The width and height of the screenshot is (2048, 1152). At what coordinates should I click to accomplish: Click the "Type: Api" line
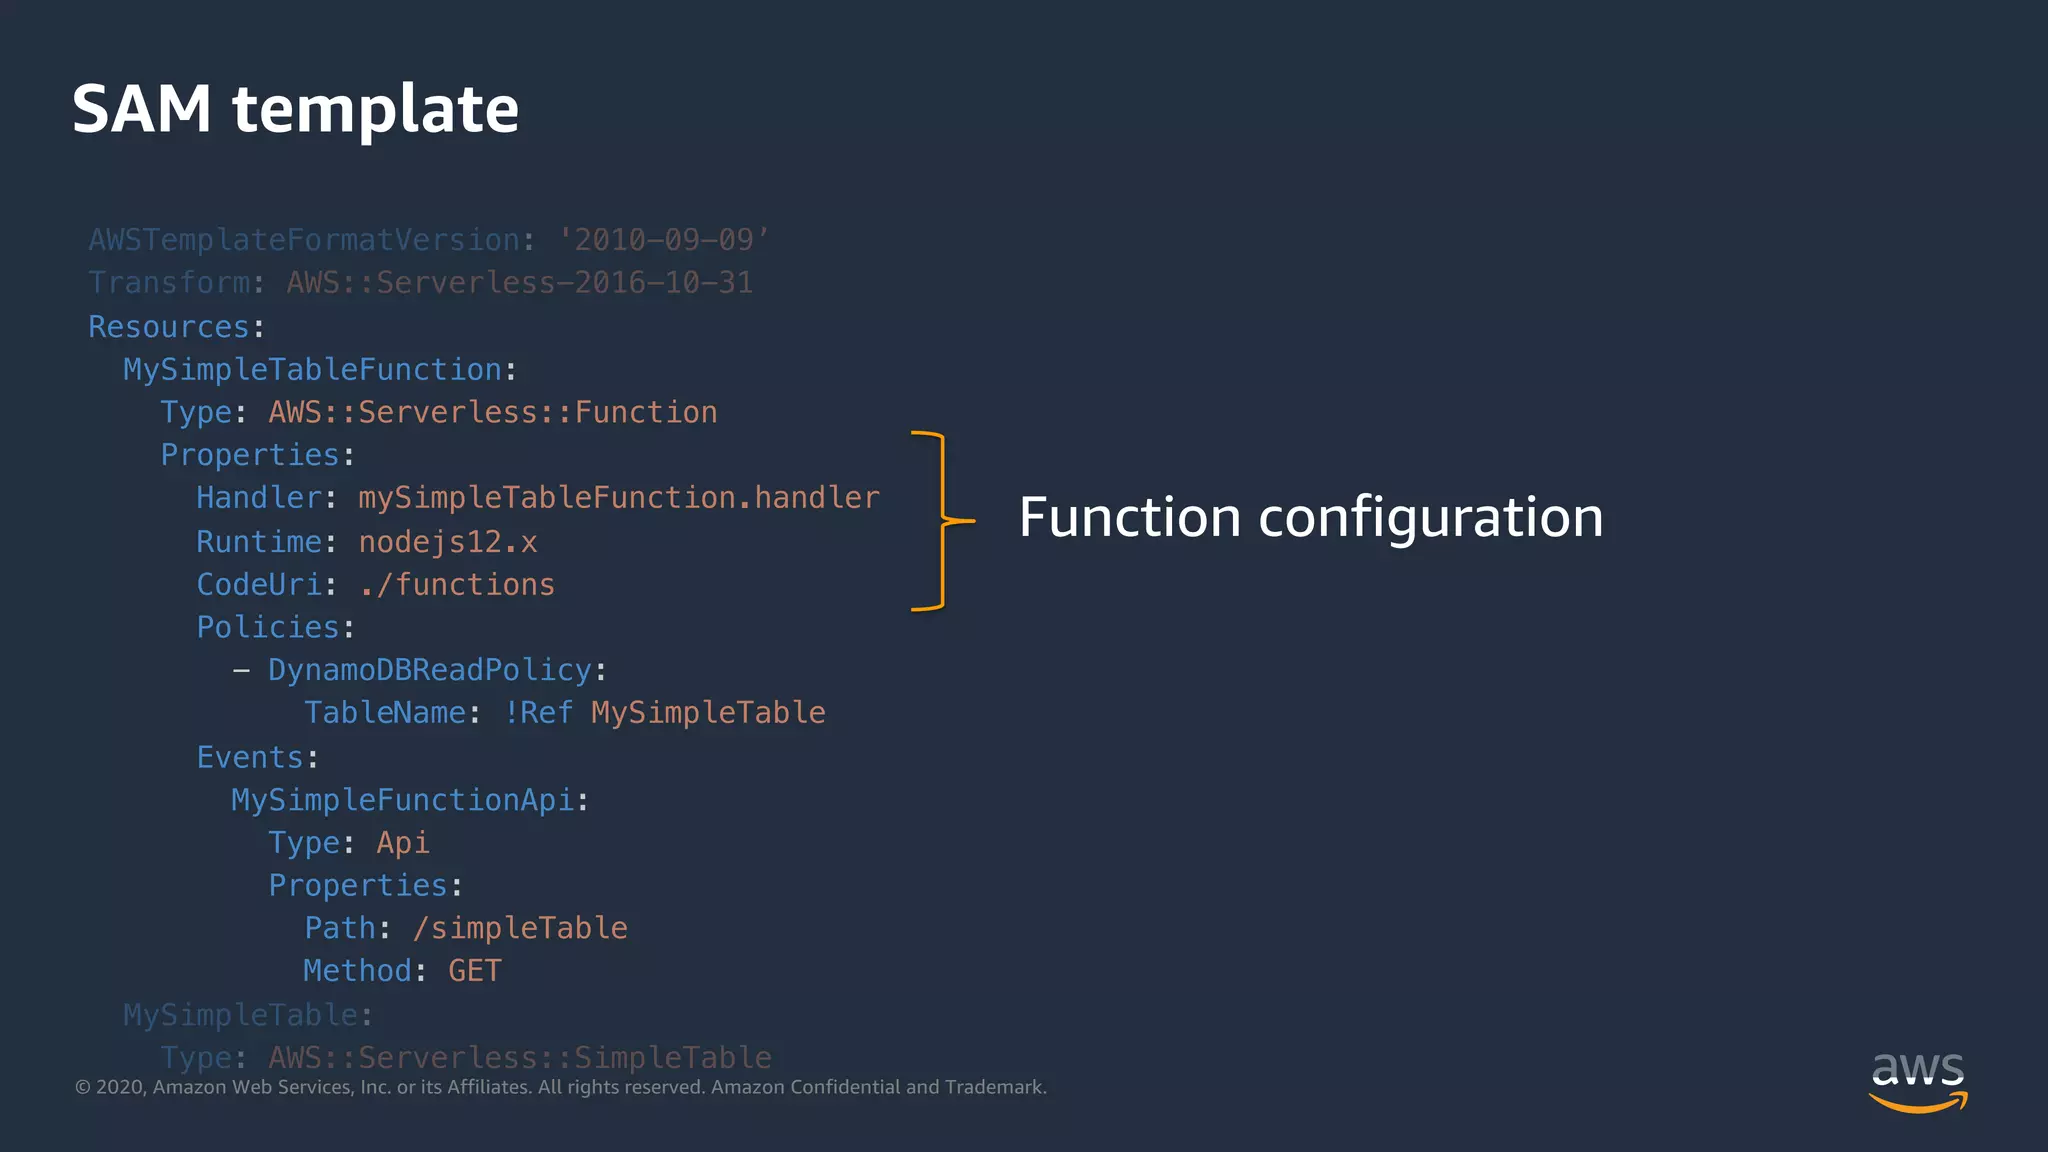pos(349,844)
